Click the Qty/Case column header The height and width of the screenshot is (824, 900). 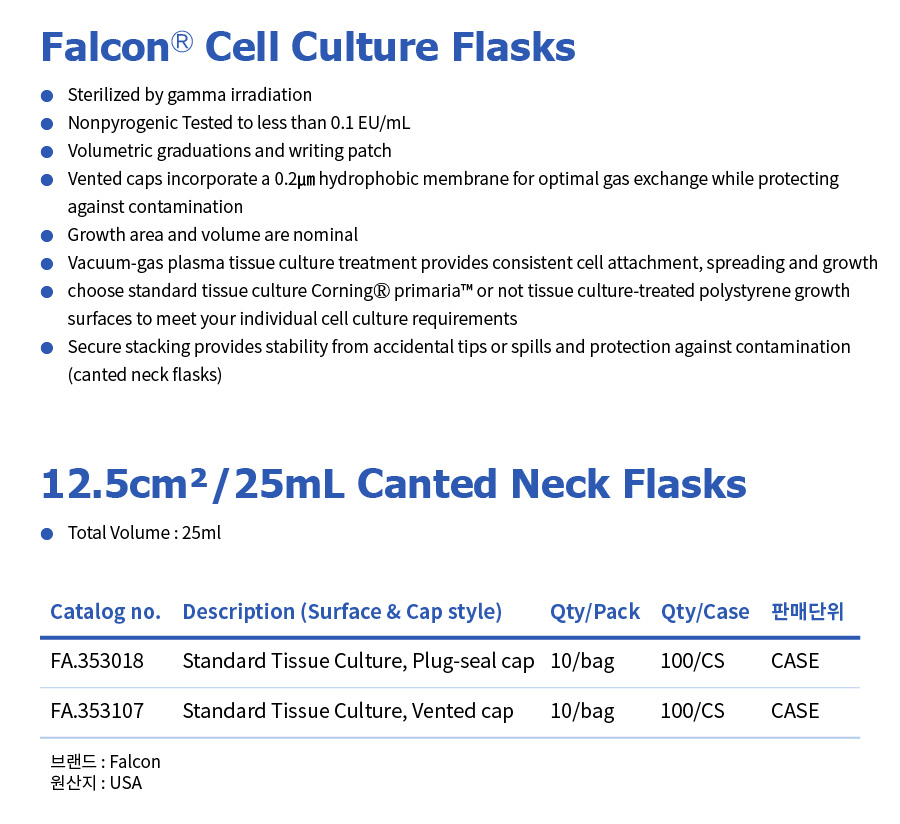705,612
